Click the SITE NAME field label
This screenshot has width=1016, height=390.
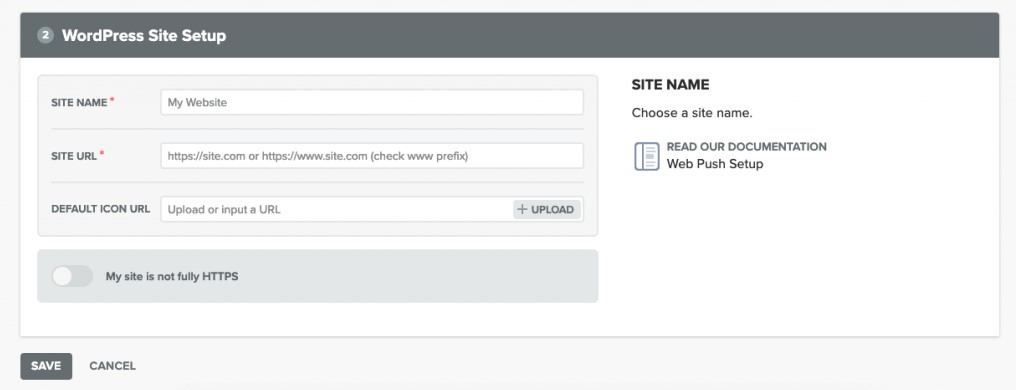click(79, 102)
